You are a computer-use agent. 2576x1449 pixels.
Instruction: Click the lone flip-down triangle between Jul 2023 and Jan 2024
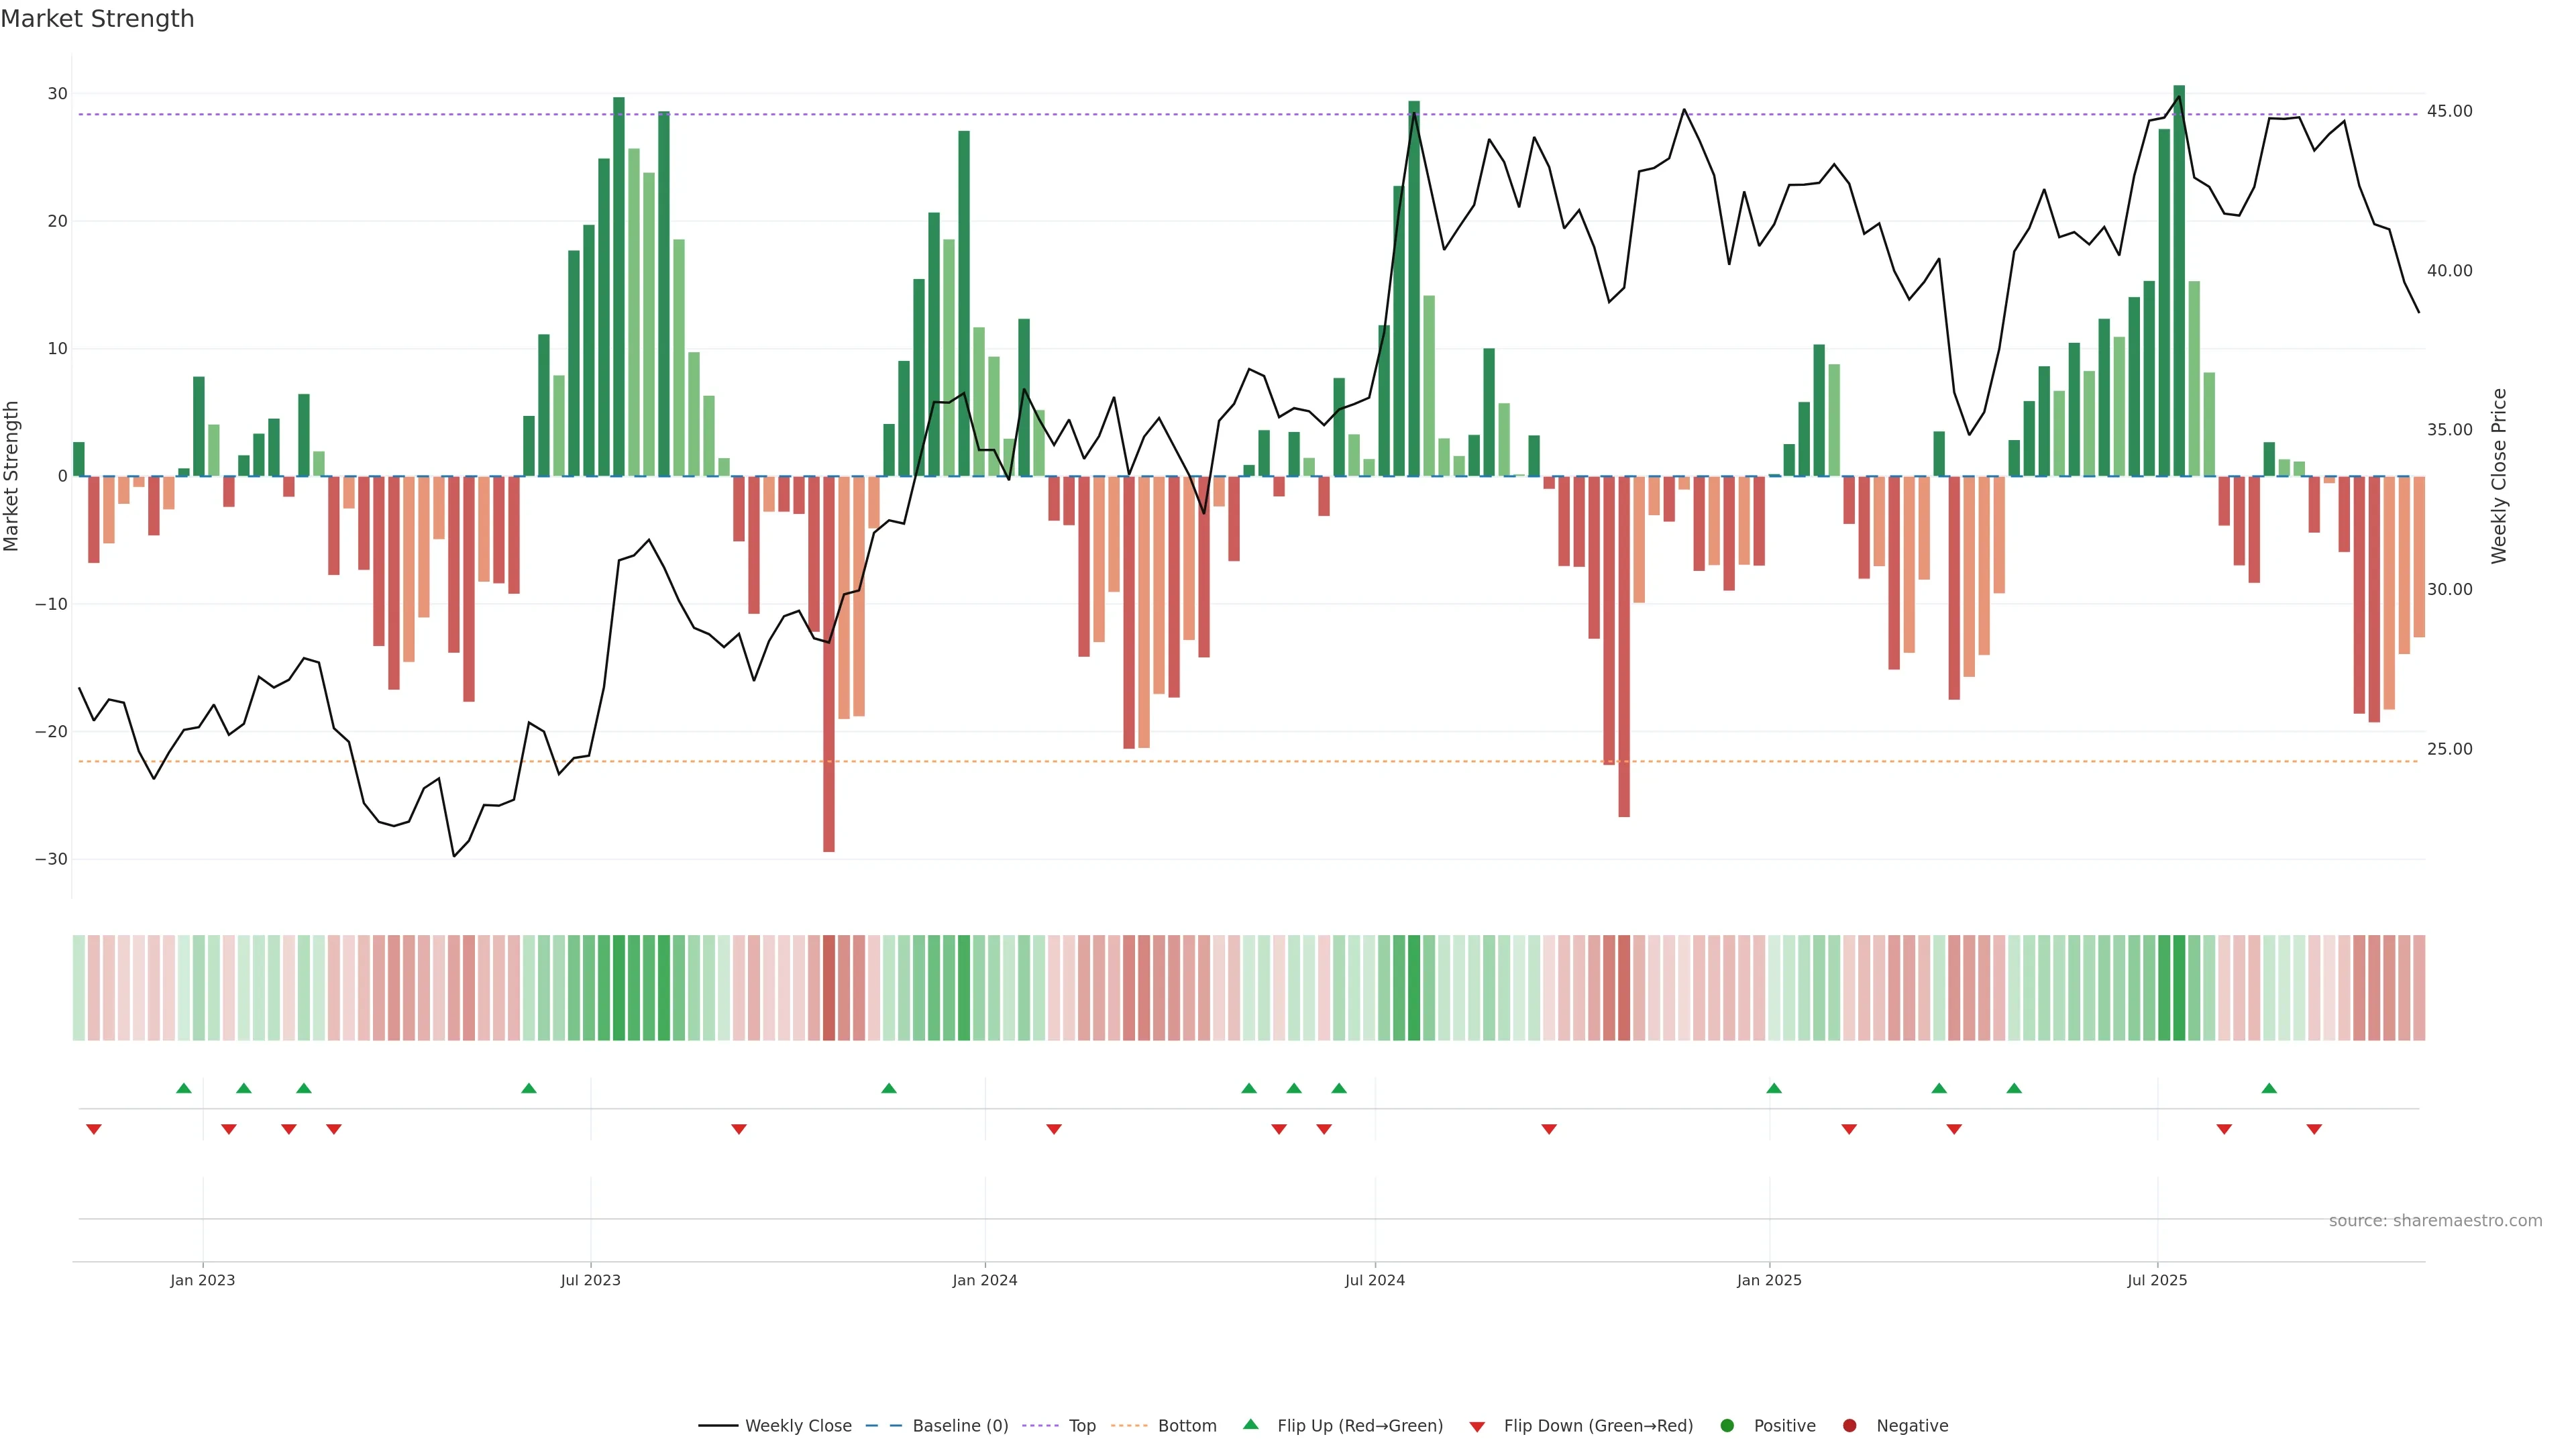pos(739,1129)
